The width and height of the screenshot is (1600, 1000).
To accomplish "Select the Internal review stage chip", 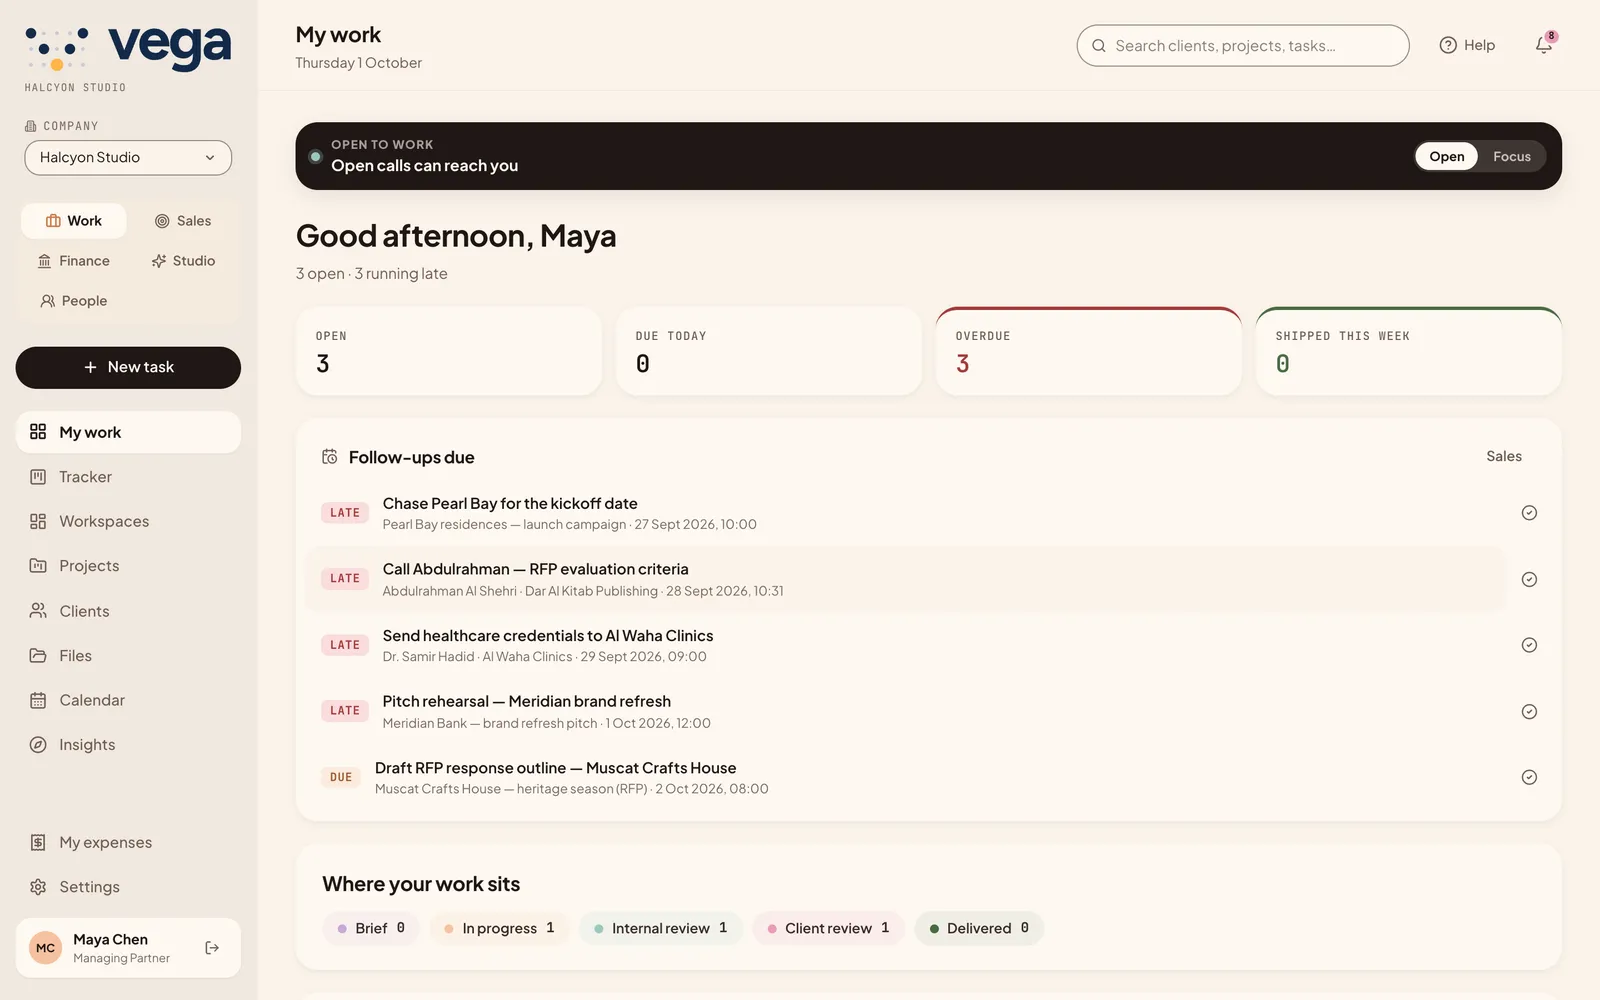I will coord(660,928).
